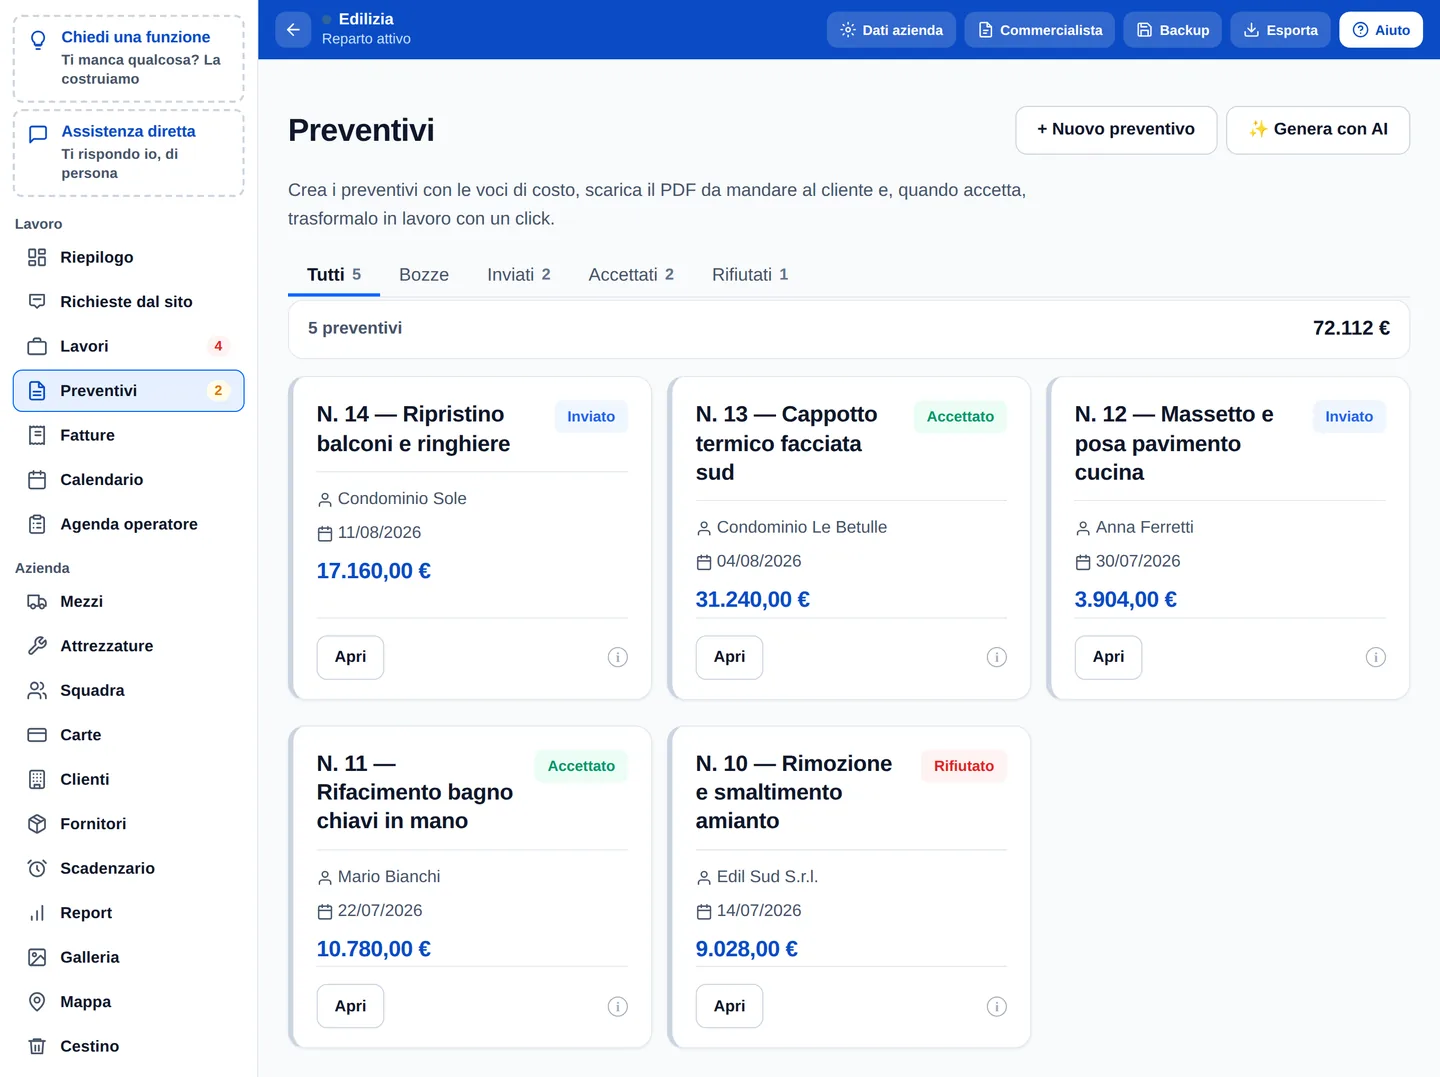Switch to the Rifiutati tab
The image size is (1440, 1077).
click(750, 275)
